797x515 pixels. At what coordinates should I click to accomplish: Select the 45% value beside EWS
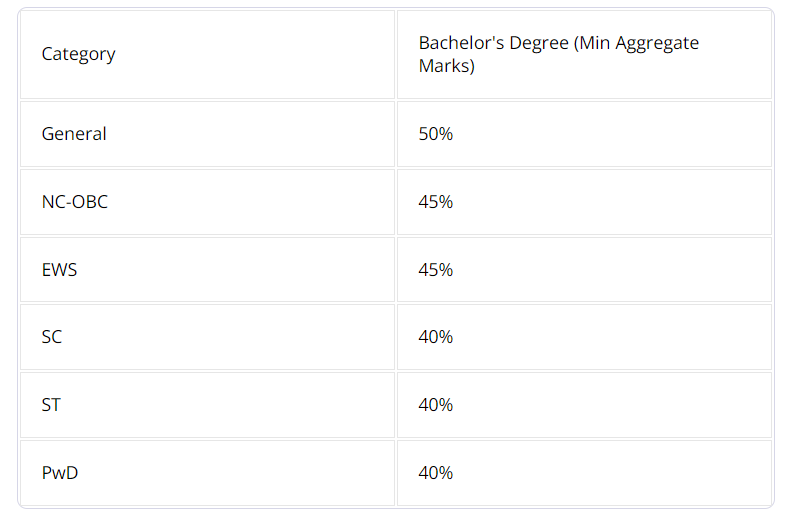pyautogui.click(x=436, y=270)
